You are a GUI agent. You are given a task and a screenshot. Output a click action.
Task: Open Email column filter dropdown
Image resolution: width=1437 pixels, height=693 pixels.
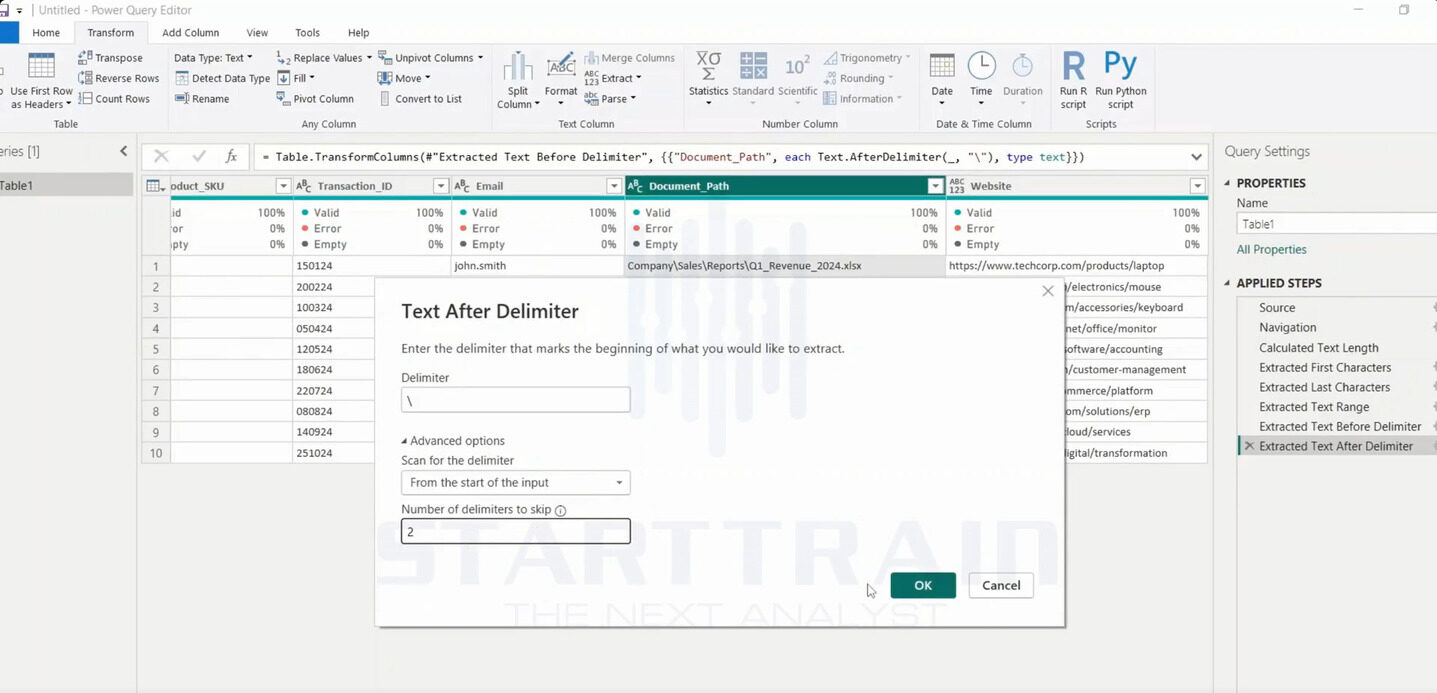614,186
